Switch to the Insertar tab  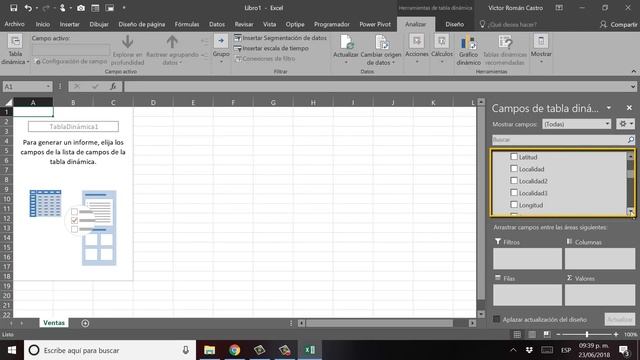[69, 24]
